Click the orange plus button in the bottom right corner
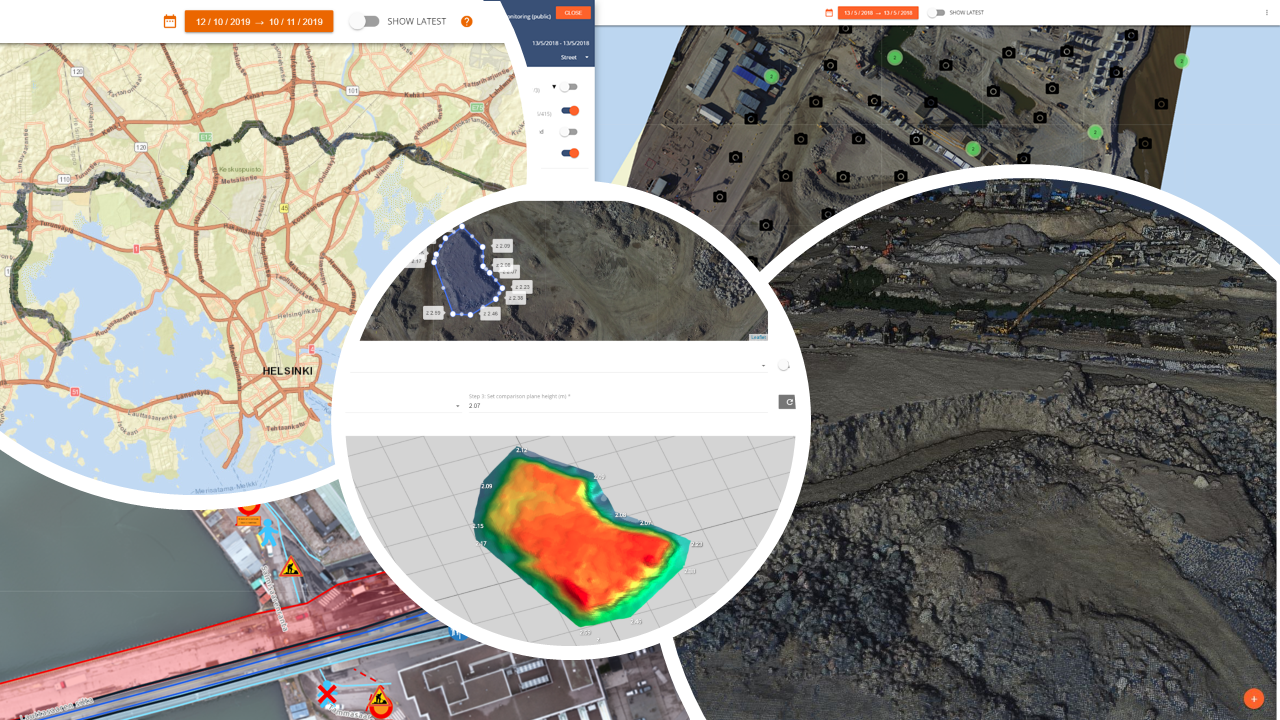This screenshot has height=720, width=1280. [1254, 698]
